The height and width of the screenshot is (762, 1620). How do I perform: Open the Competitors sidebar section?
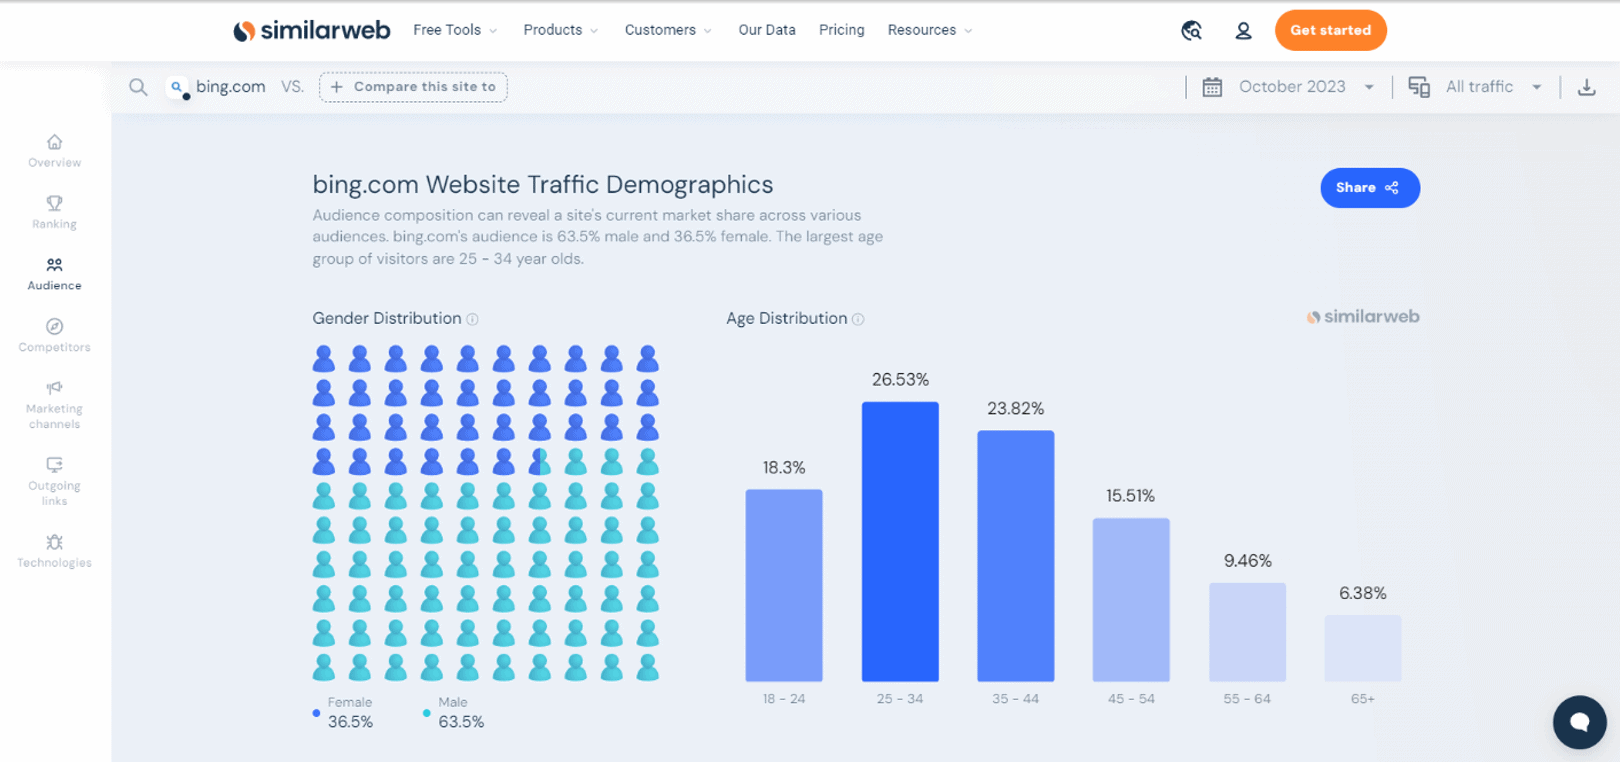pyautogui.click(x=55, y=335)
